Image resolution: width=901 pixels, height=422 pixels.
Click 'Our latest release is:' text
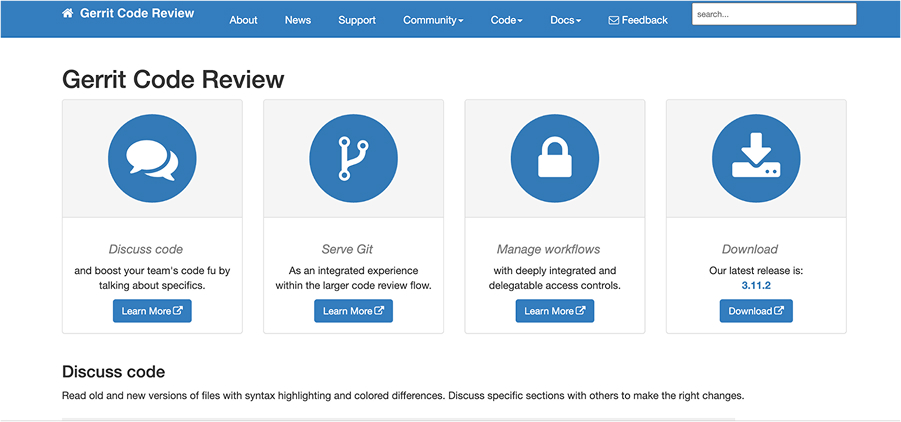point(756,271)
